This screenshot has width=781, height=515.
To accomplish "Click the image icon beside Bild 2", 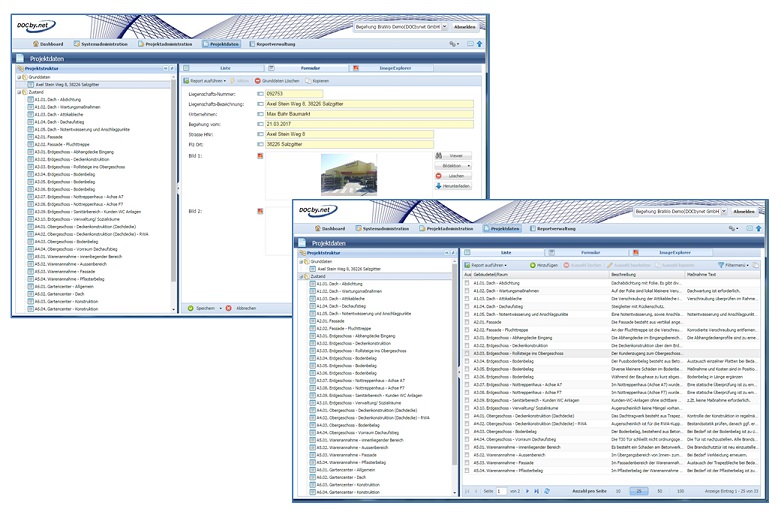I will click(260, 211).
